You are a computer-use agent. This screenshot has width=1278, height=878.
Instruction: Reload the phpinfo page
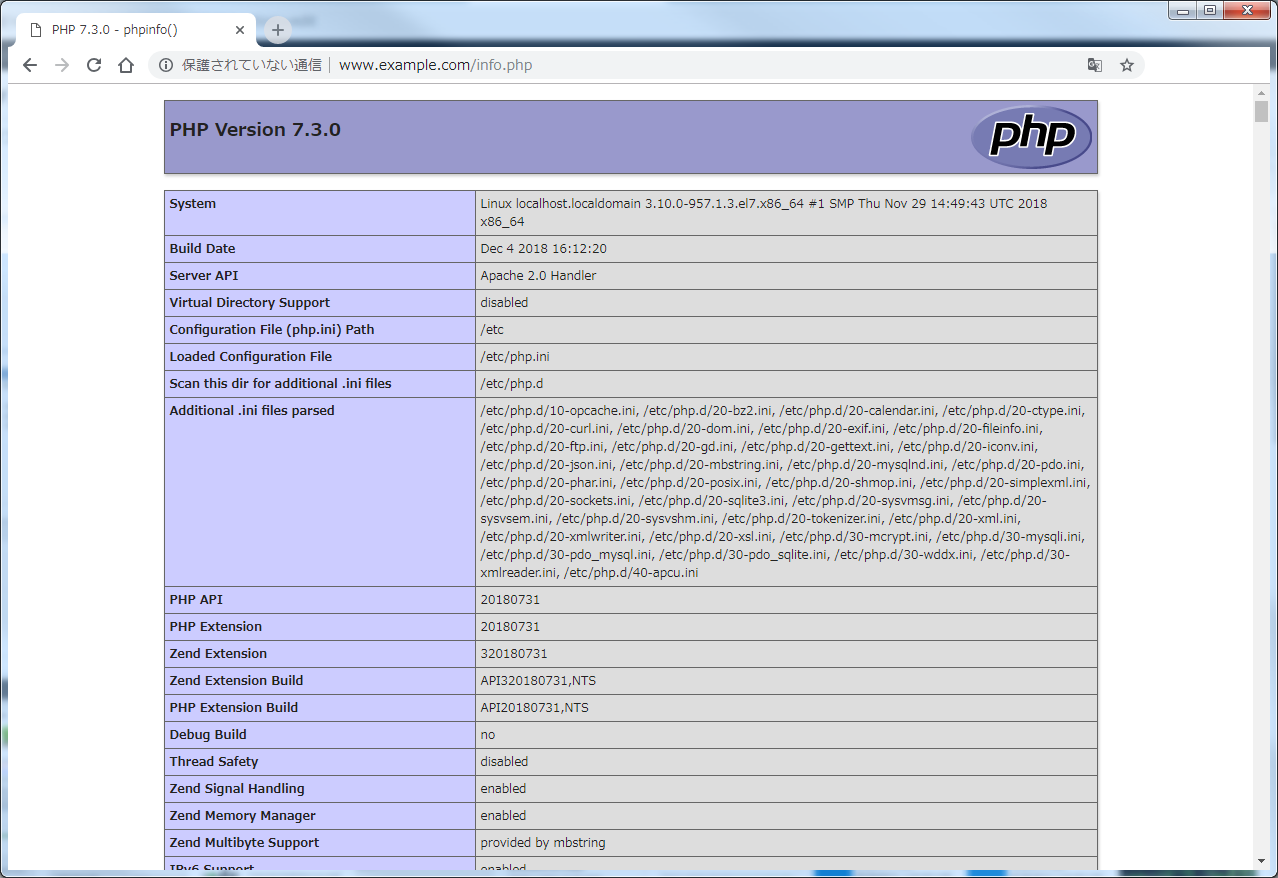pos(94,65)
